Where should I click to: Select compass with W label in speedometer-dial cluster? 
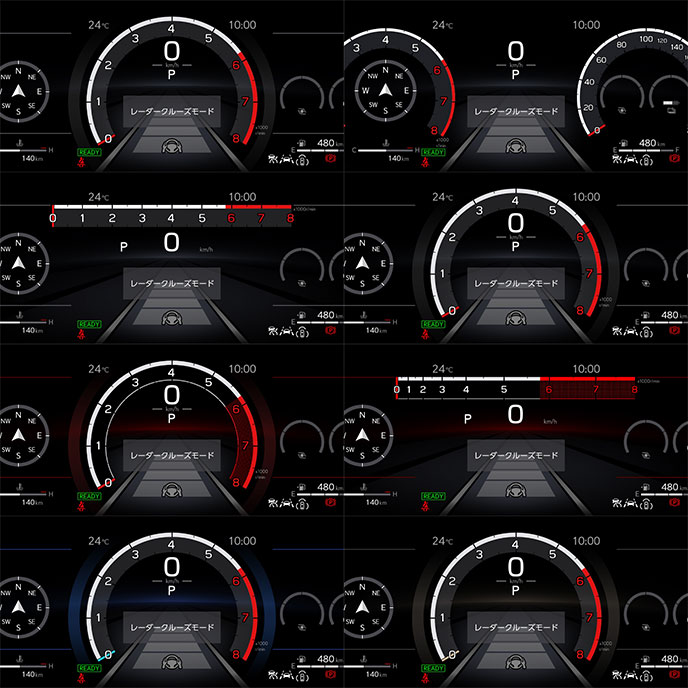click(x=385, y=91)
